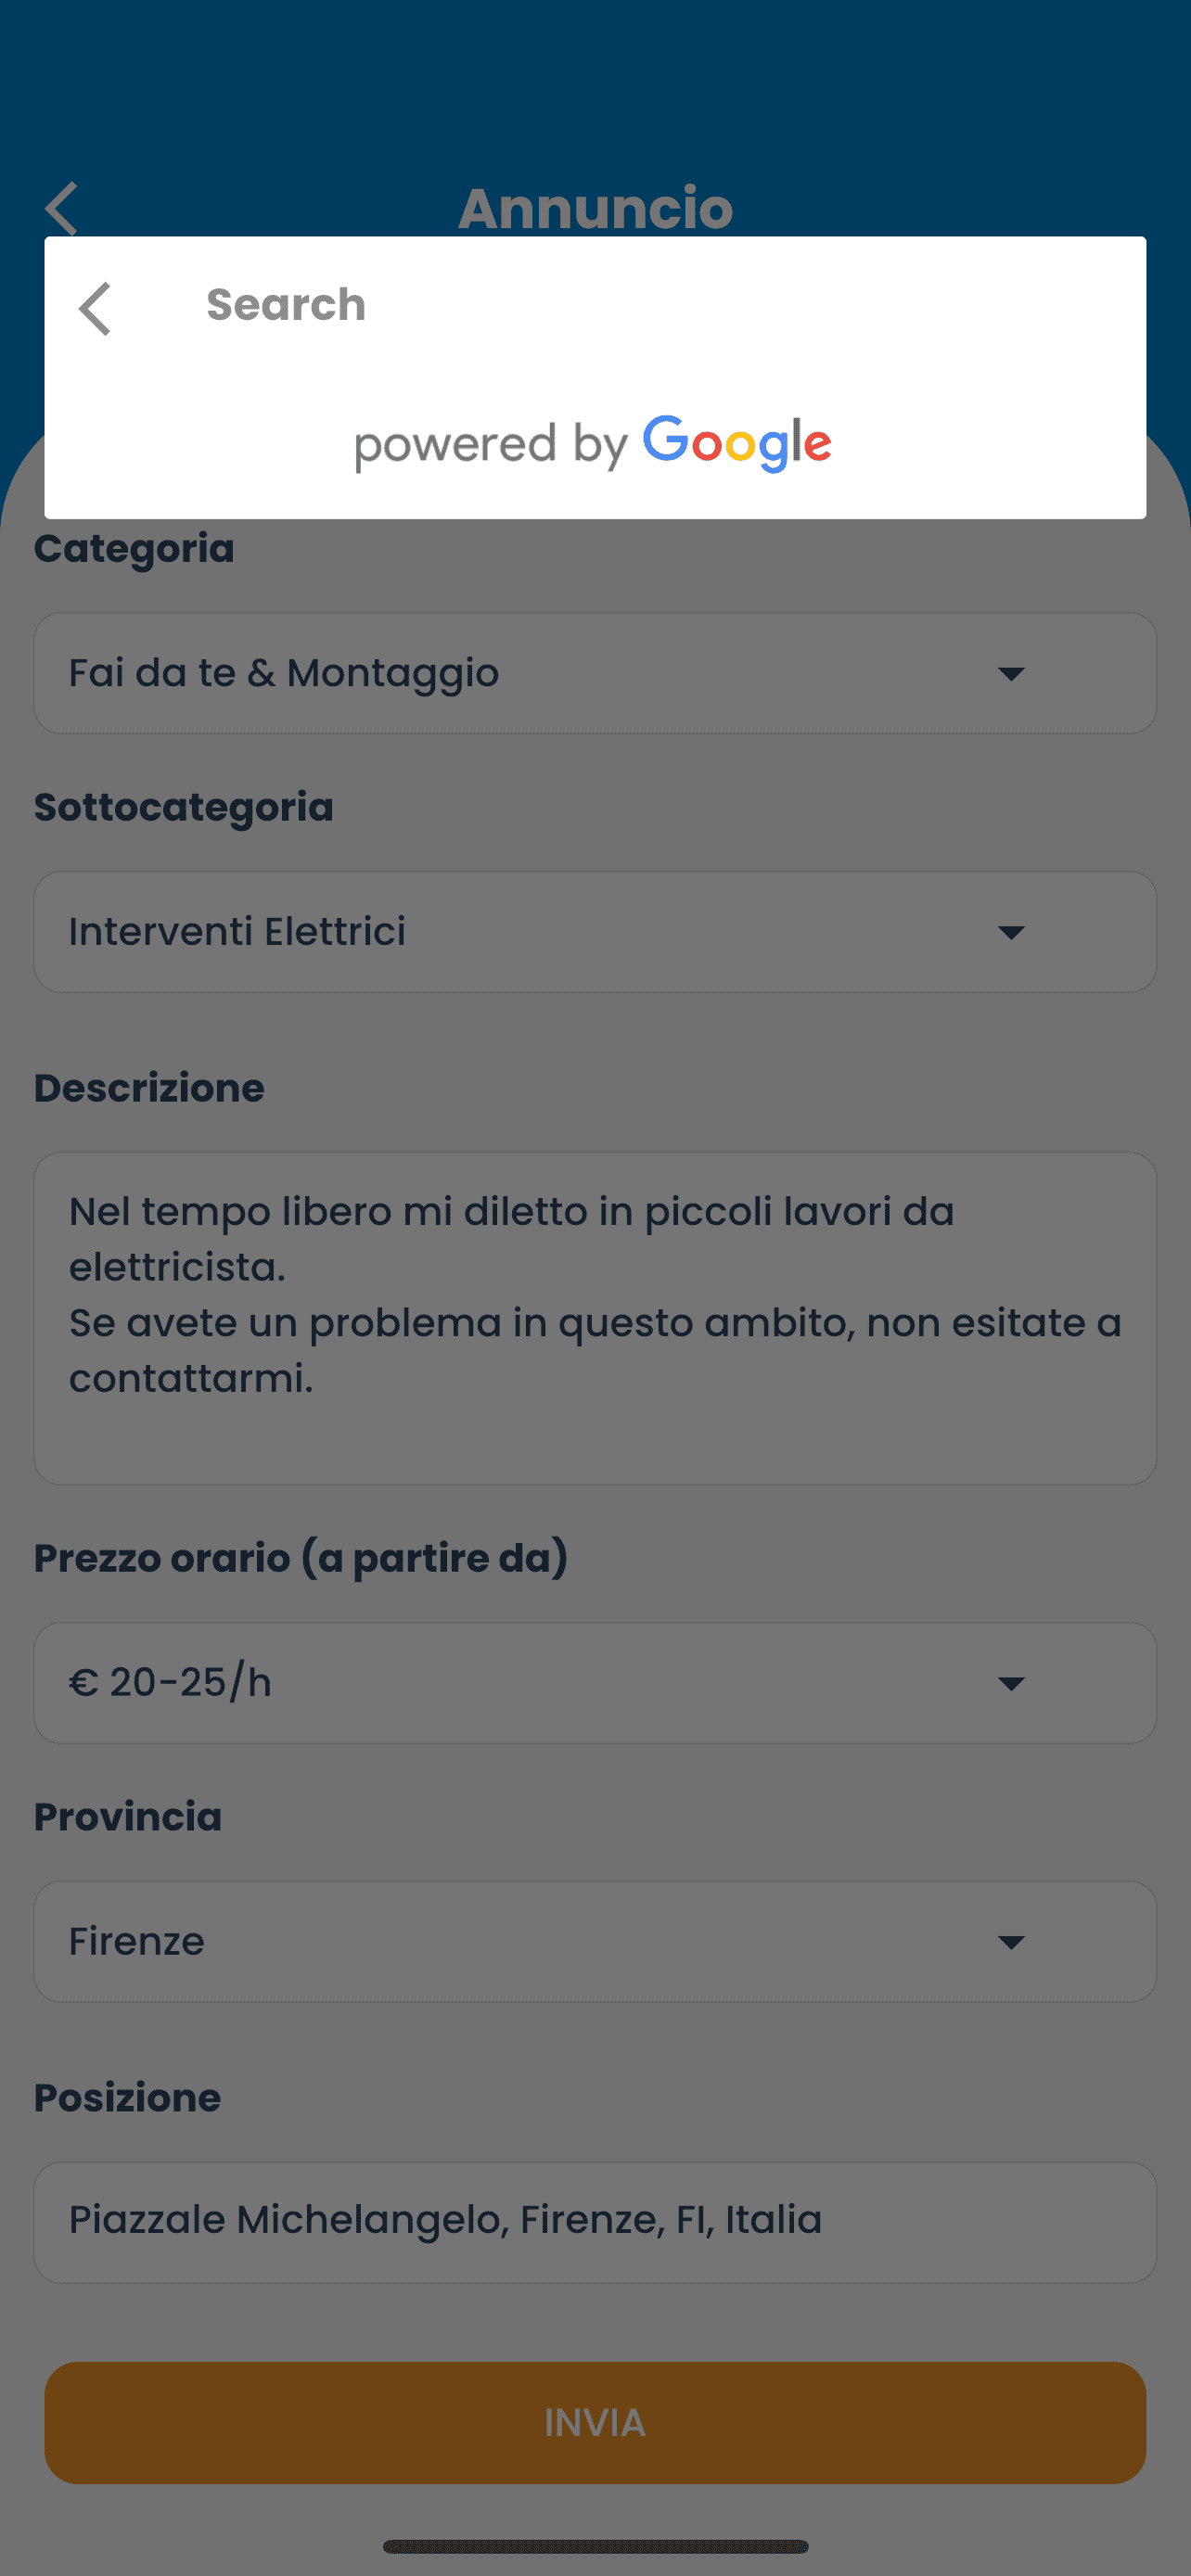Click the Sottocategoria label
The height and width of the screenshot is (2576, 1191).
point(184,807)
